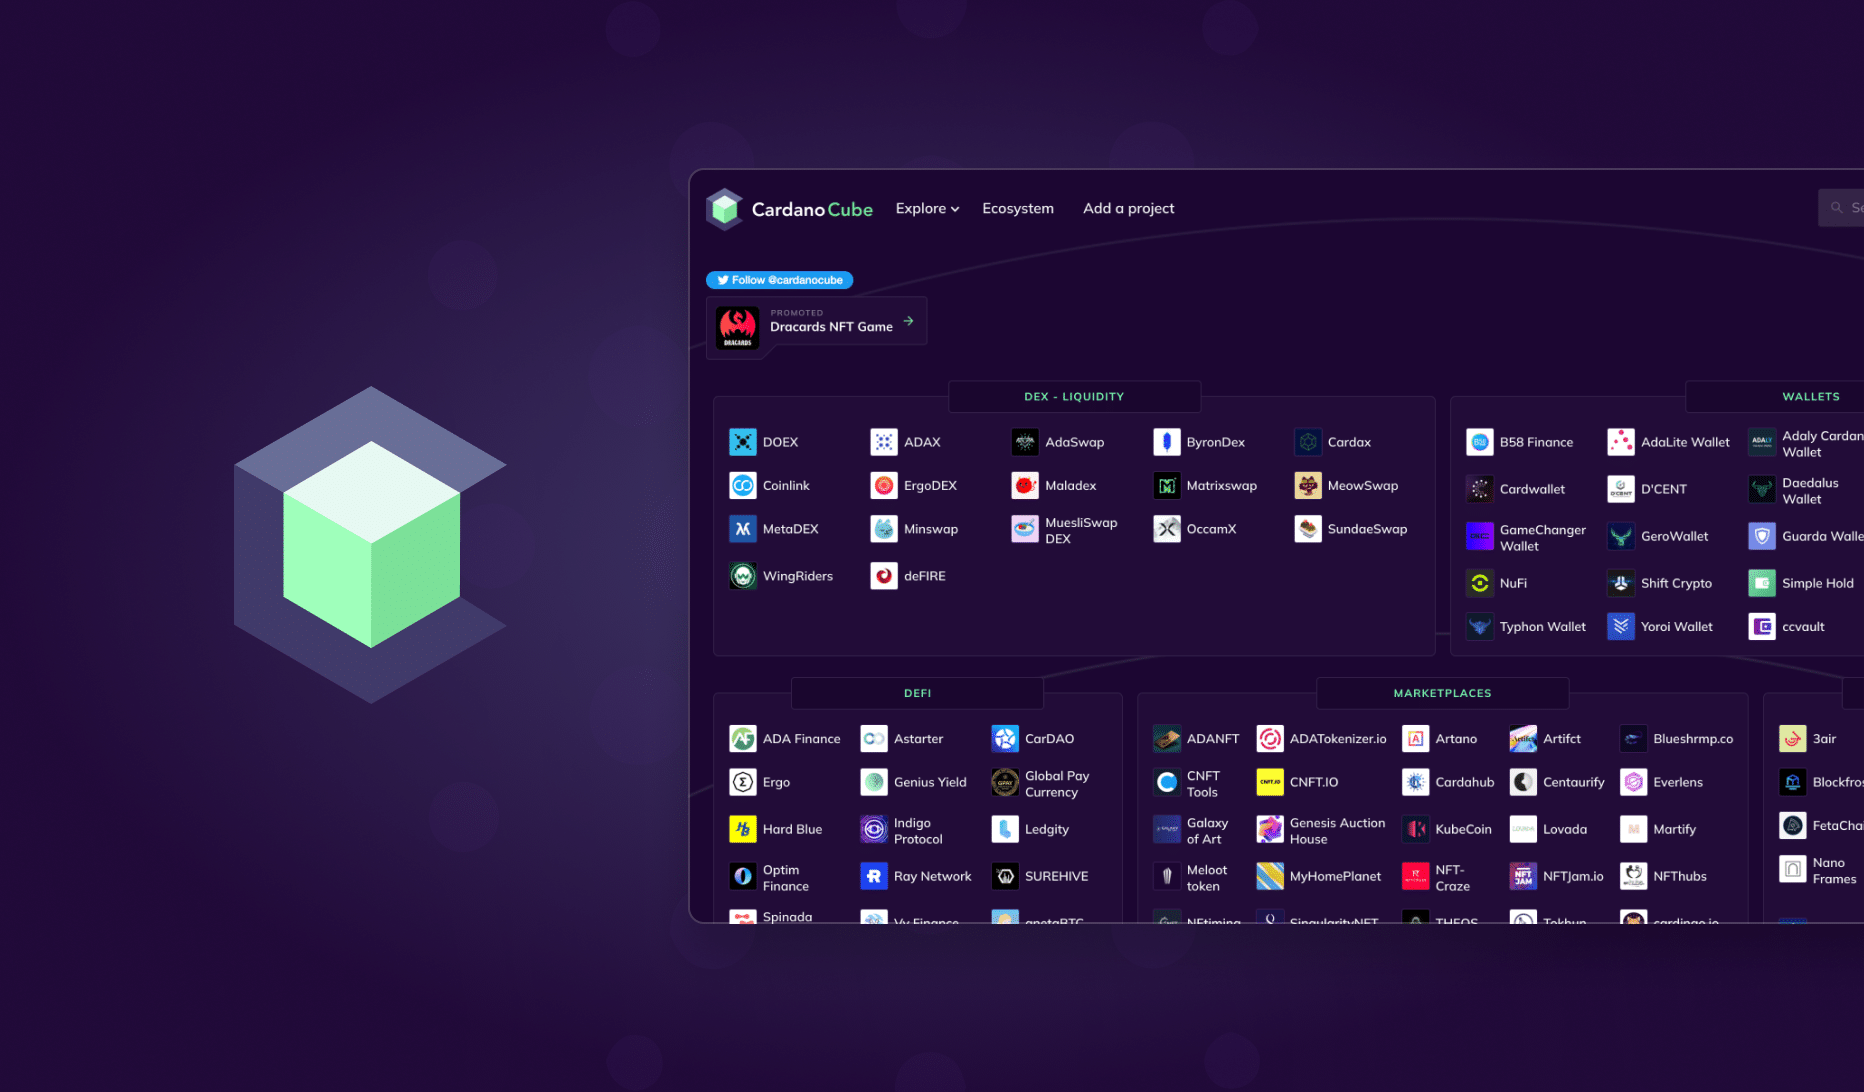The width and height of the screenshot is (1864, 1092).
Task: Click the ADANFT icon
Action: point(1167,739)
